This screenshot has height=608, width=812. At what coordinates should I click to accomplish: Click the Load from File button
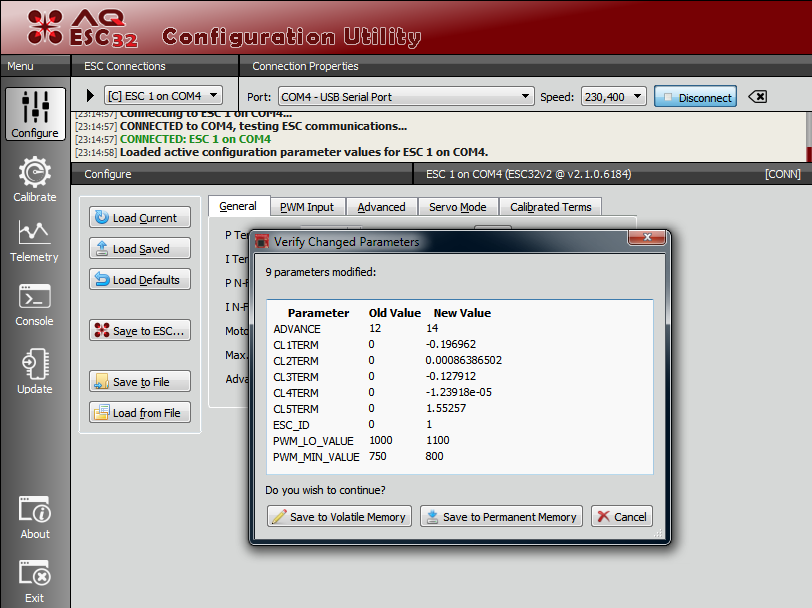point(140,413)
